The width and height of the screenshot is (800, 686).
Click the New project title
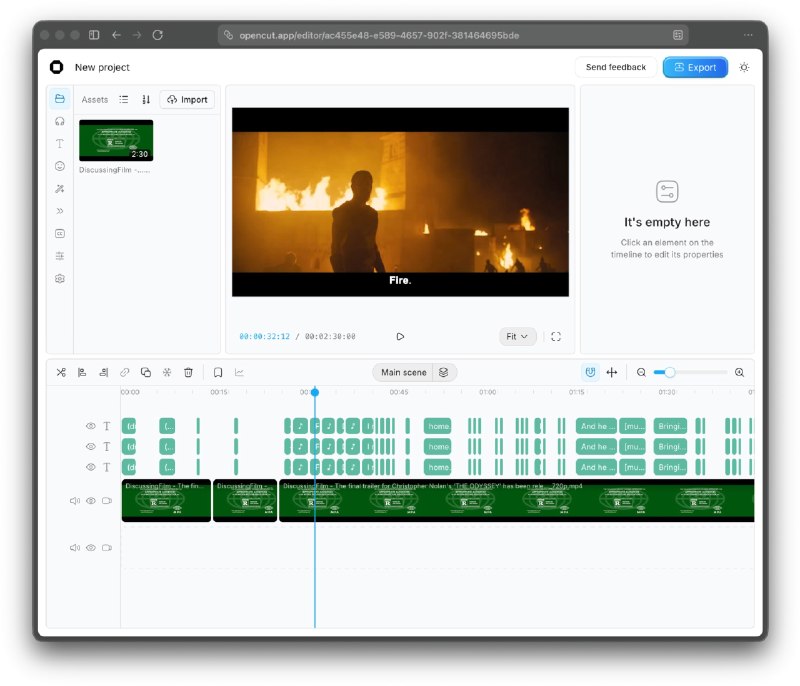pyautogui.click(x=102, y=67)
